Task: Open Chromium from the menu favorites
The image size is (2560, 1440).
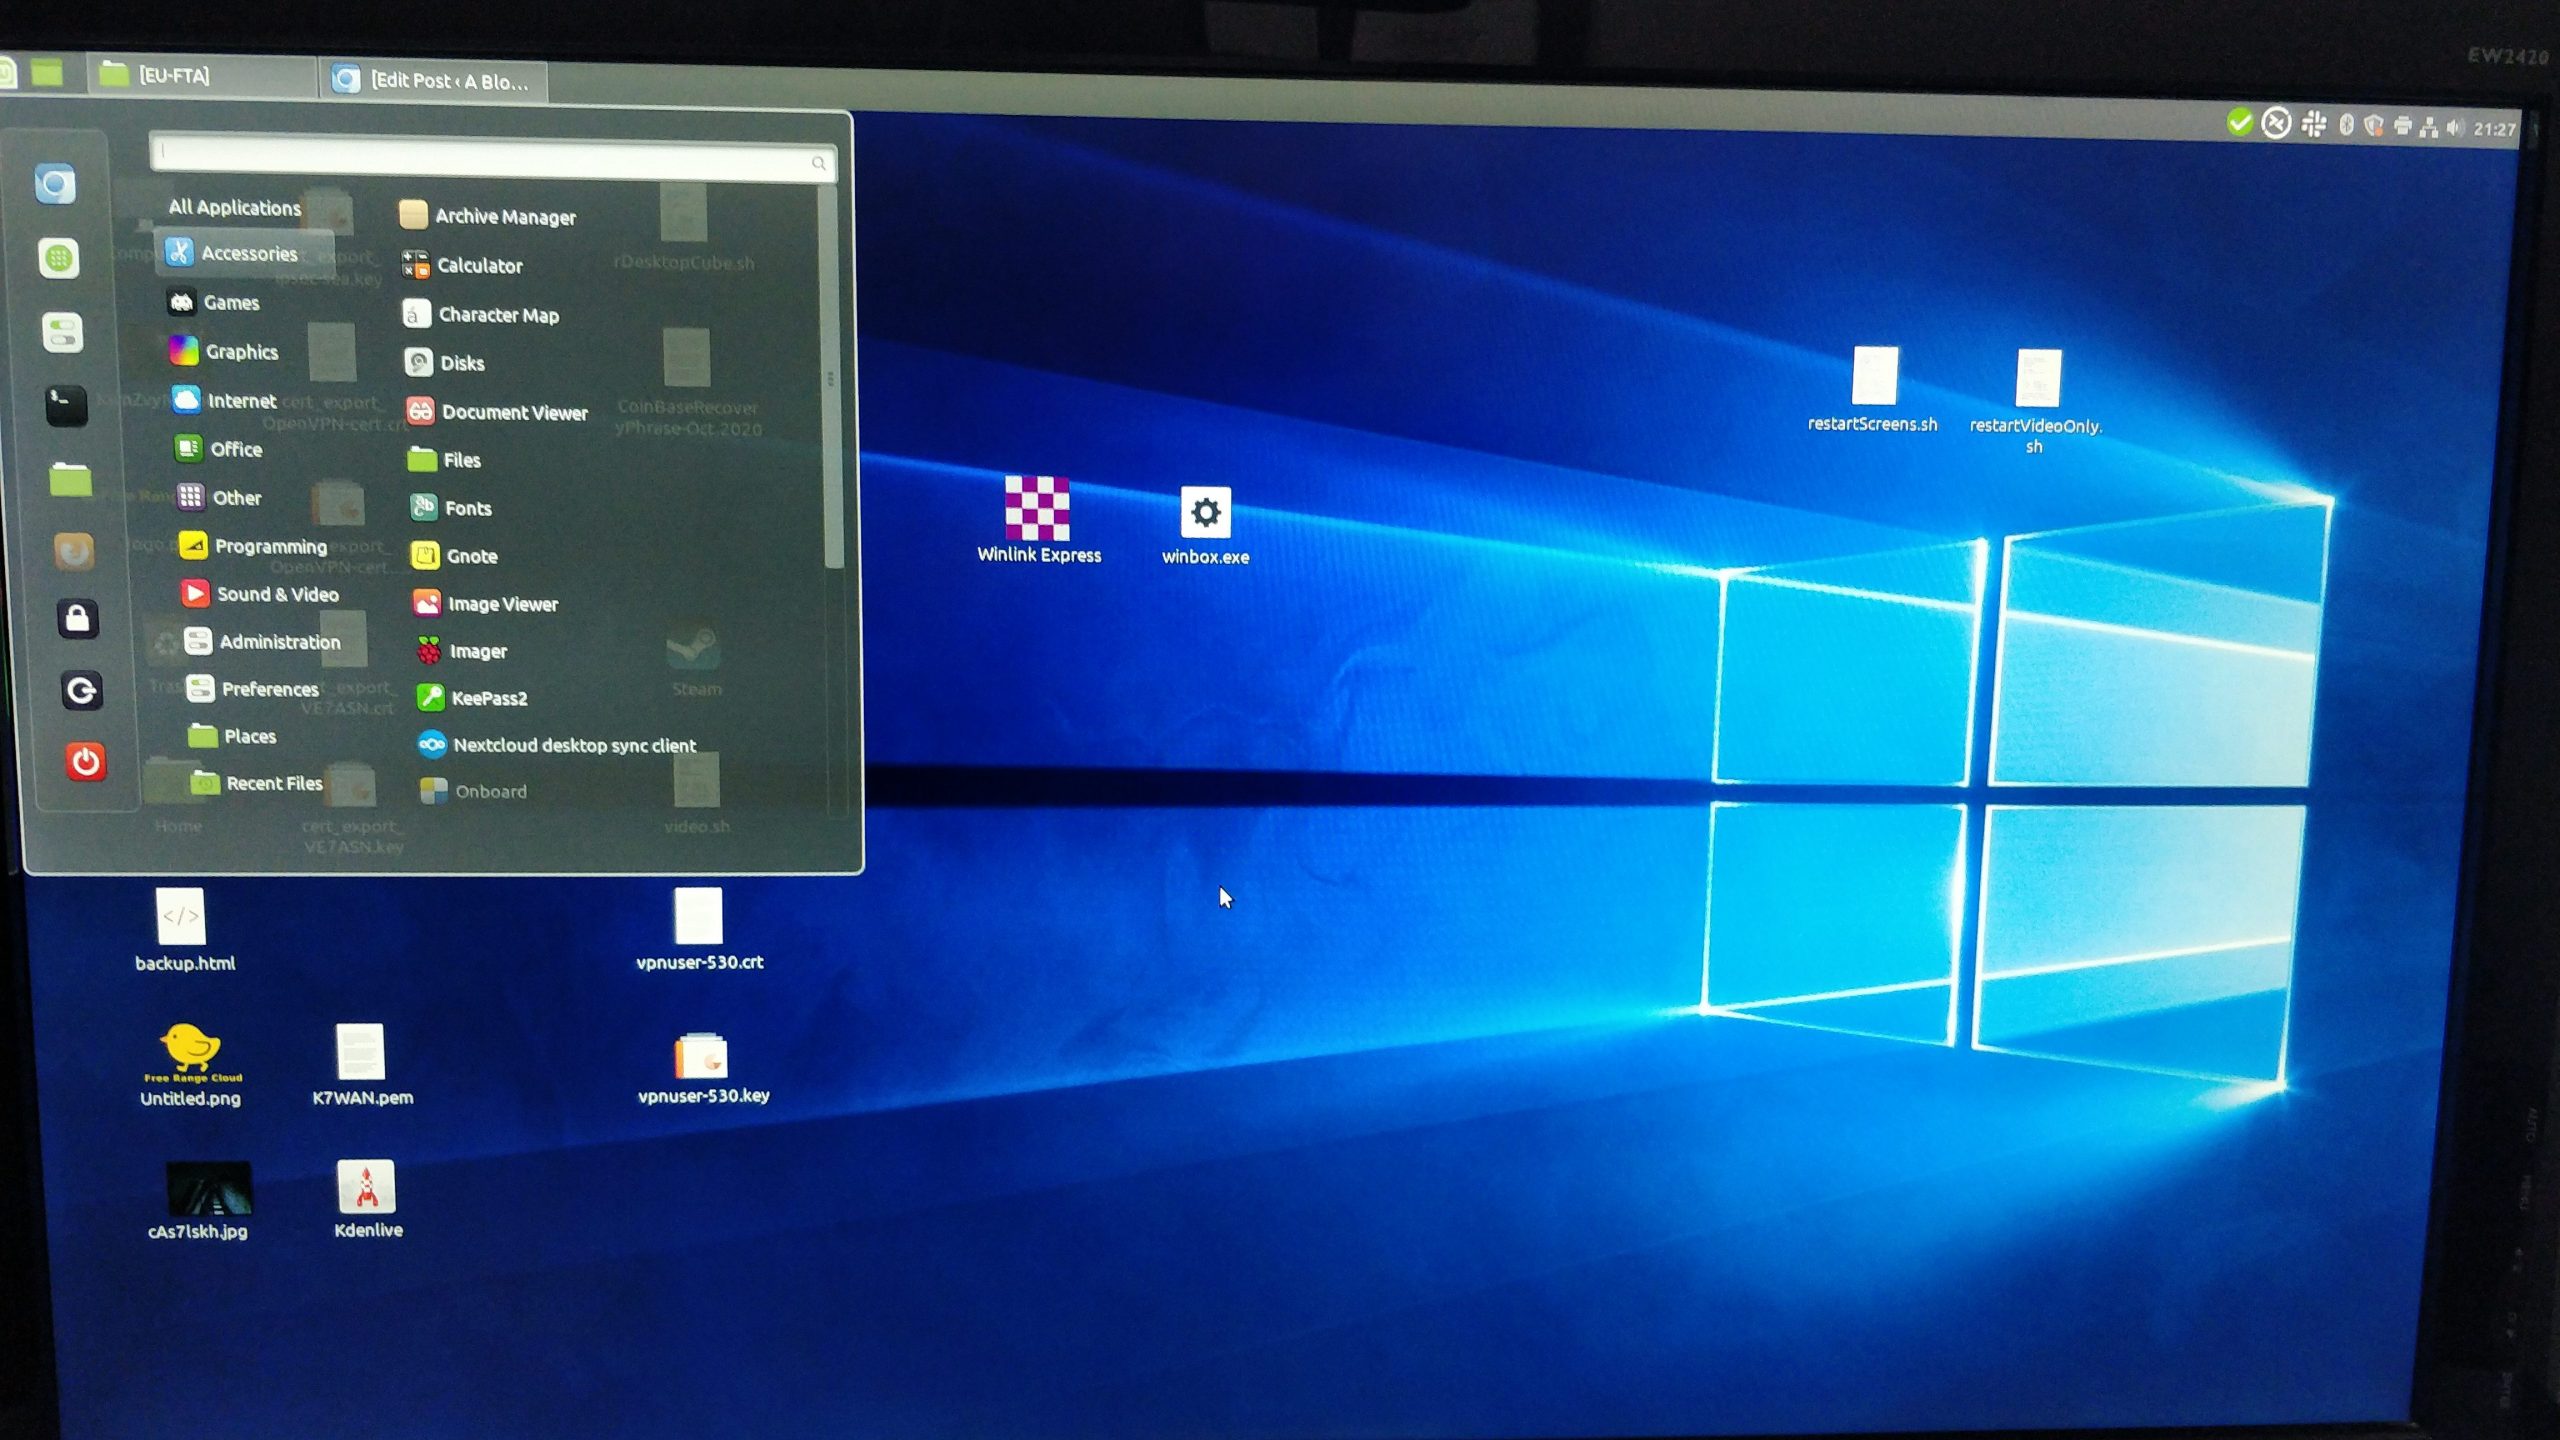Action: (x=55, y=184)
